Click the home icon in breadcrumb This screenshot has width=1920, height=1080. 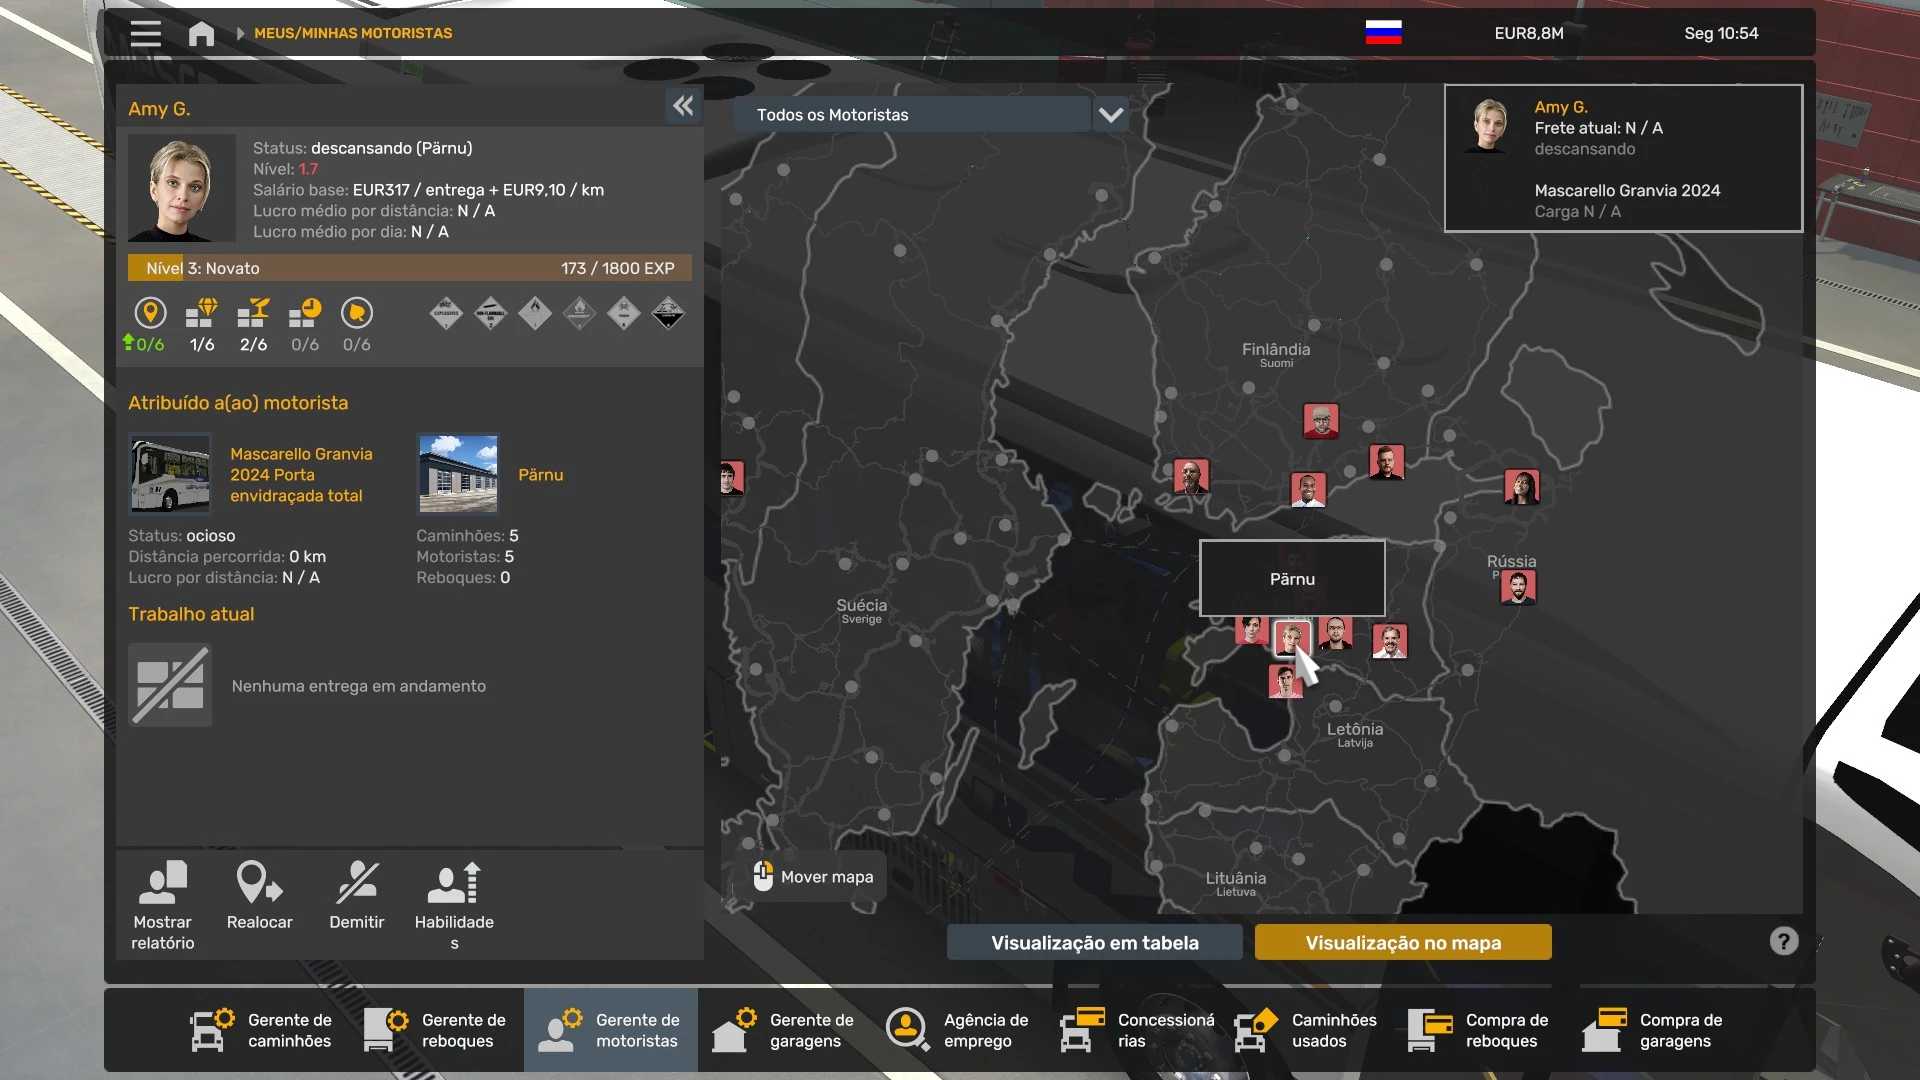pos(201,33)
